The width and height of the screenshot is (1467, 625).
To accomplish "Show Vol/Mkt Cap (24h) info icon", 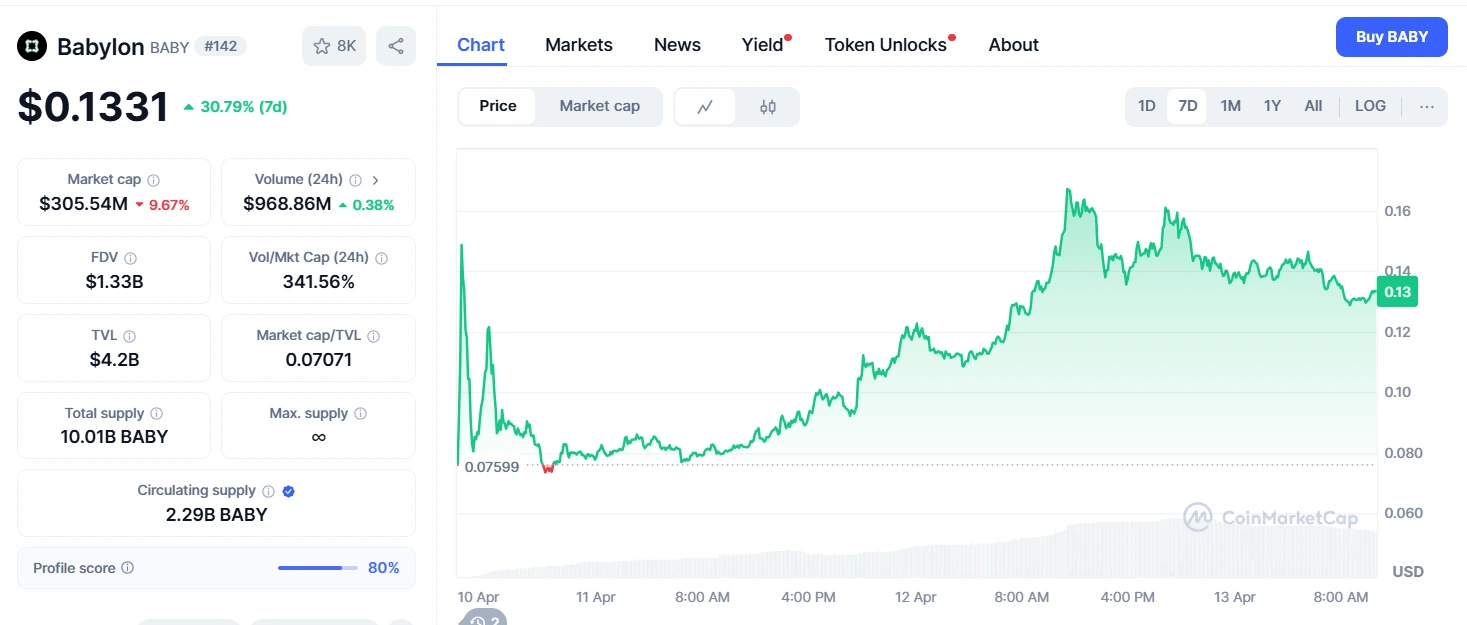I will click(x=381, y=258).
